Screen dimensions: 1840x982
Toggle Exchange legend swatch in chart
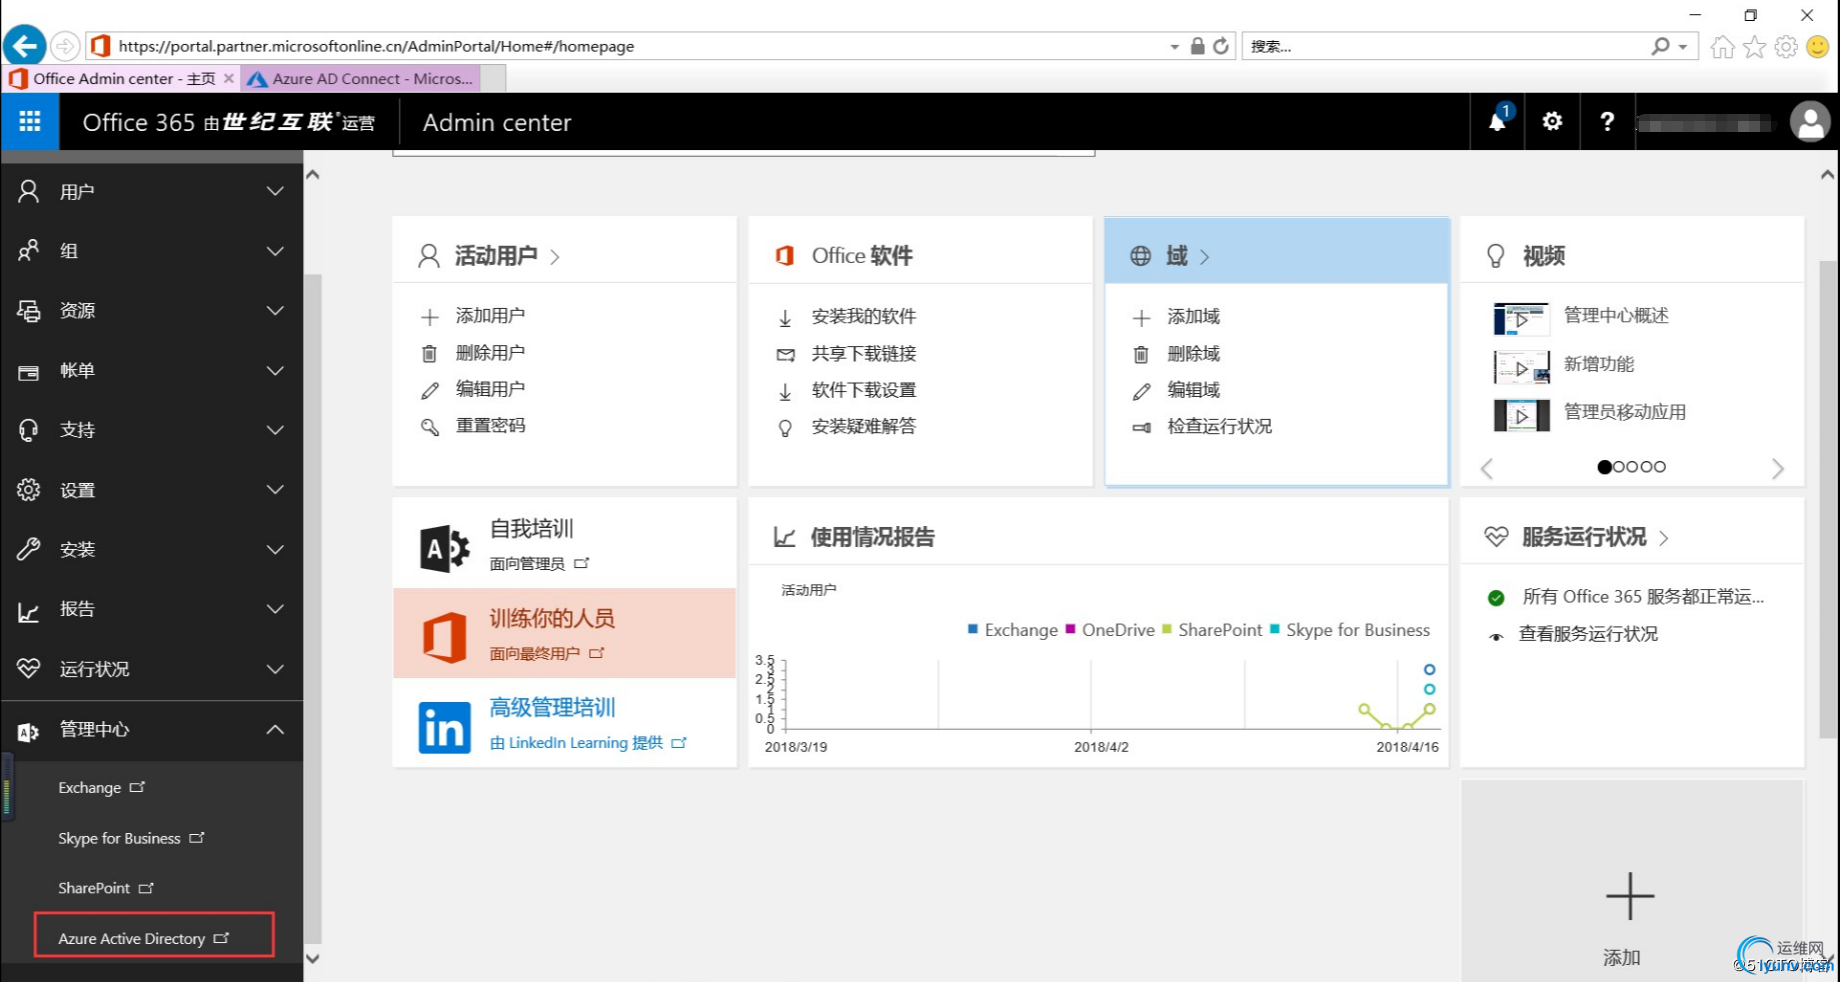click(x=972, y=629)
